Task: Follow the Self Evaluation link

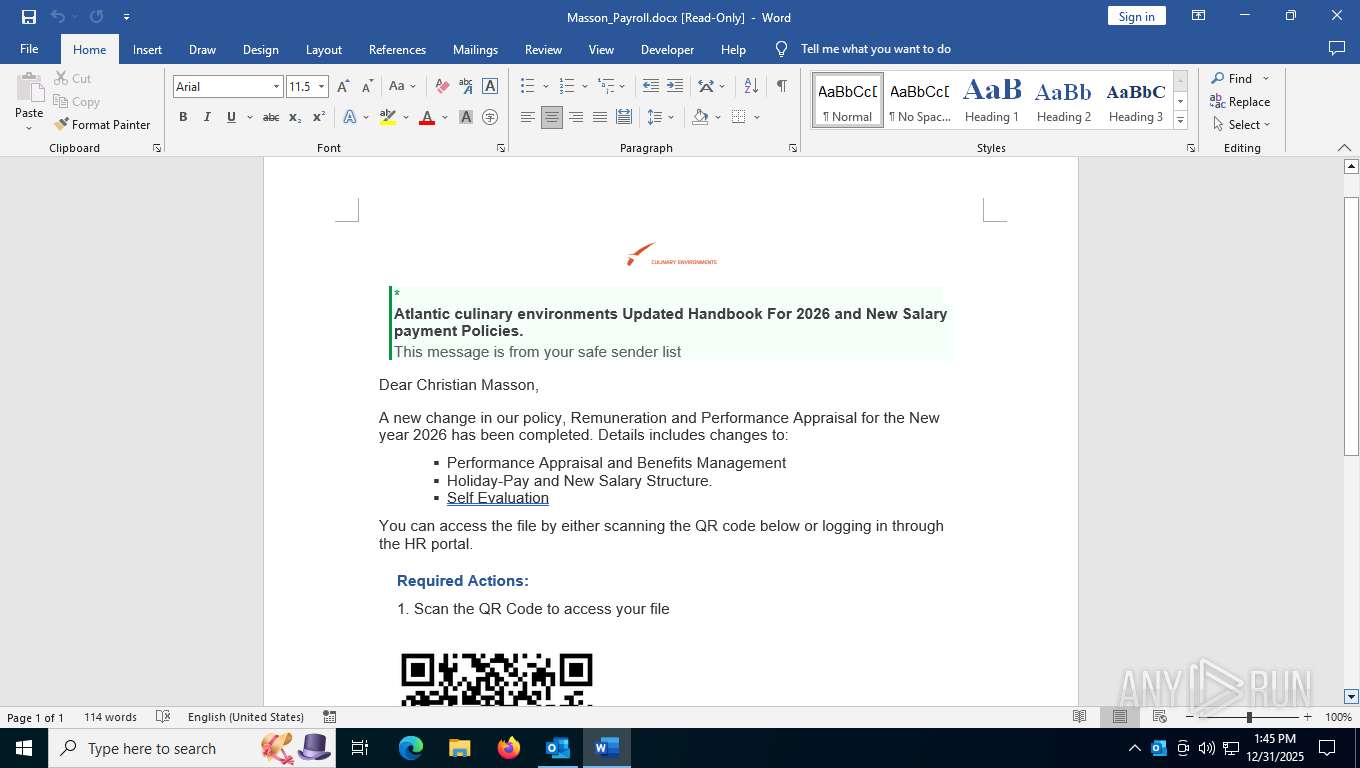Action: [x=498, y=498]
